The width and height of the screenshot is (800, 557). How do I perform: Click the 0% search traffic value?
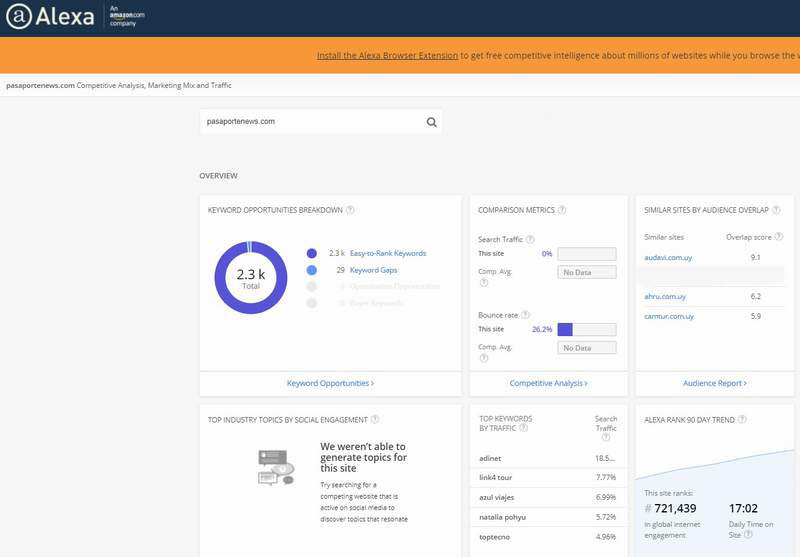point(546,254)
